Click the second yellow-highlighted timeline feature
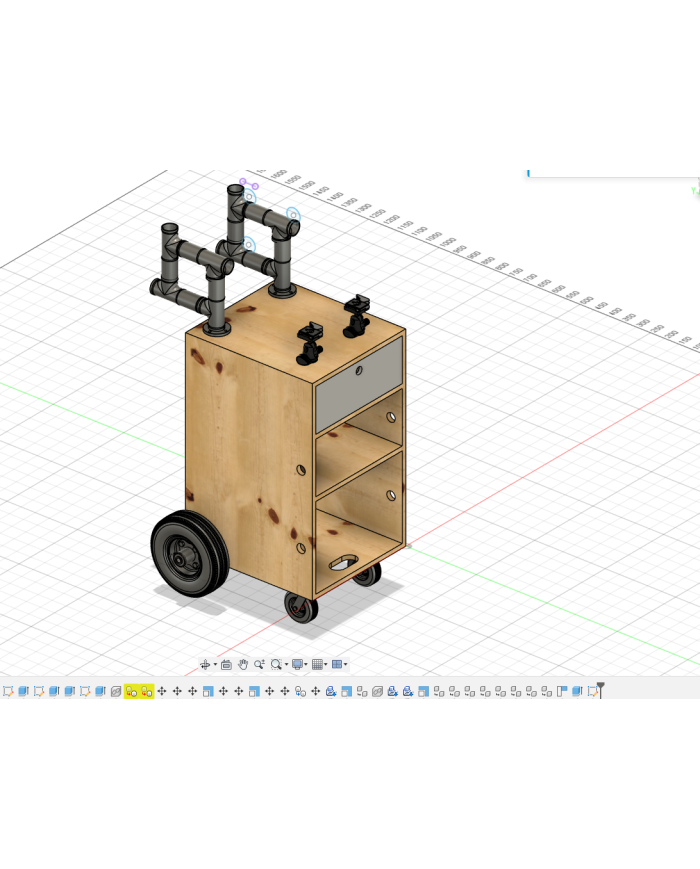This screenshot has height=869, width=700. pos(146,691)
